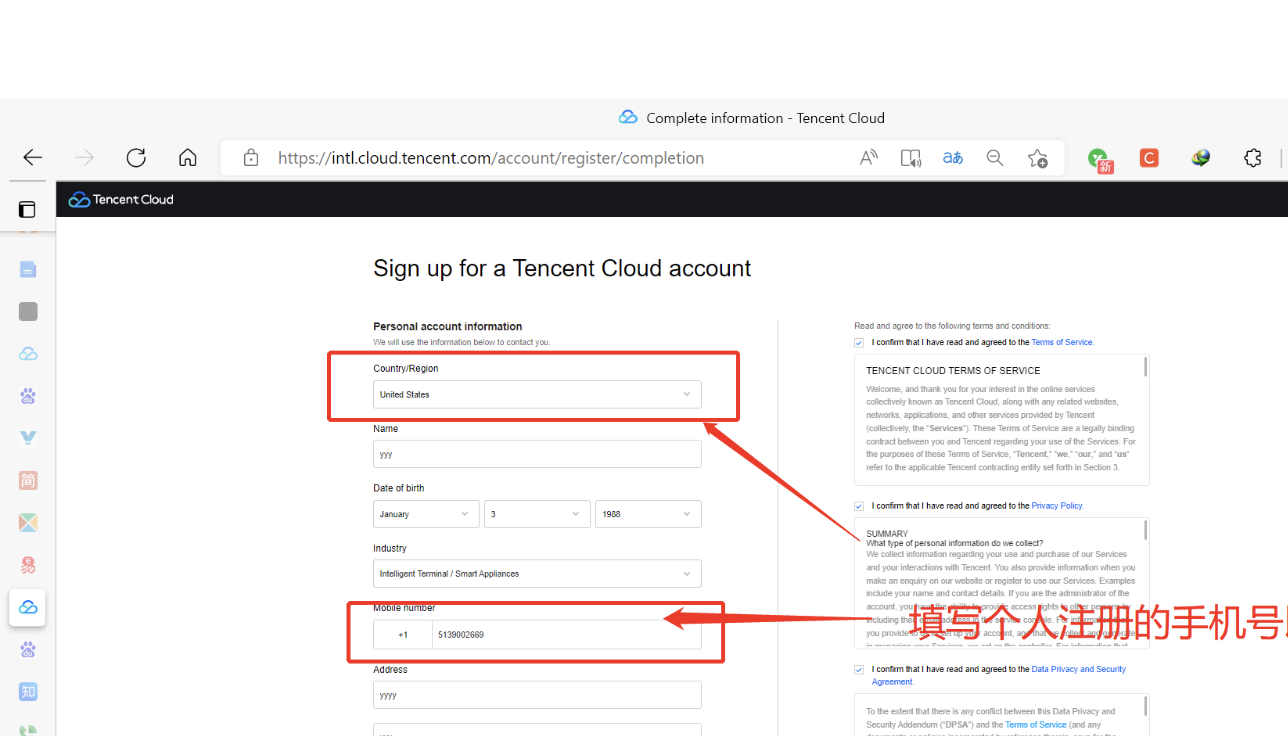Screen dimensions: 1288x736
Task: Open Read Aloud from address bar
Action: 868,158
